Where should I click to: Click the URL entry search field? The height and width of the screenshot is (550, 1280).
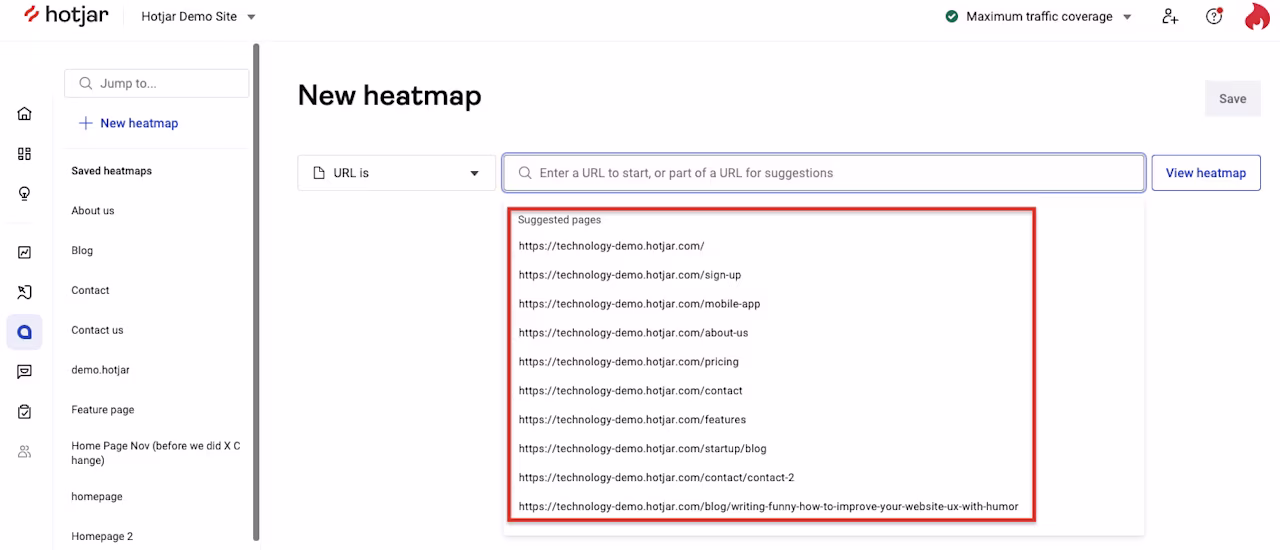point(824,173)
